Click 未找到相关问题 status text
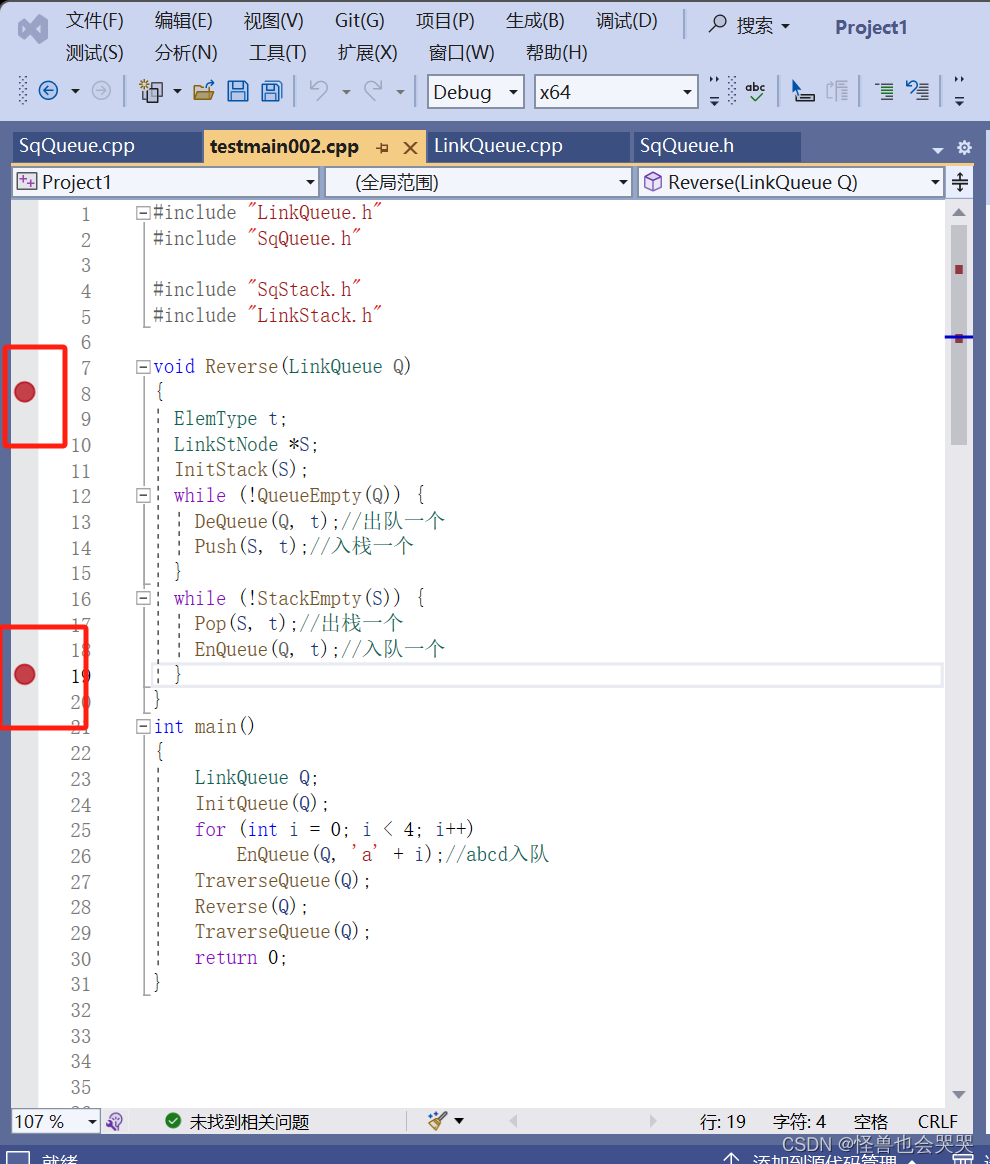Image resolution: width=990 pixels, height=1164 pixels. coord(249,1121)
